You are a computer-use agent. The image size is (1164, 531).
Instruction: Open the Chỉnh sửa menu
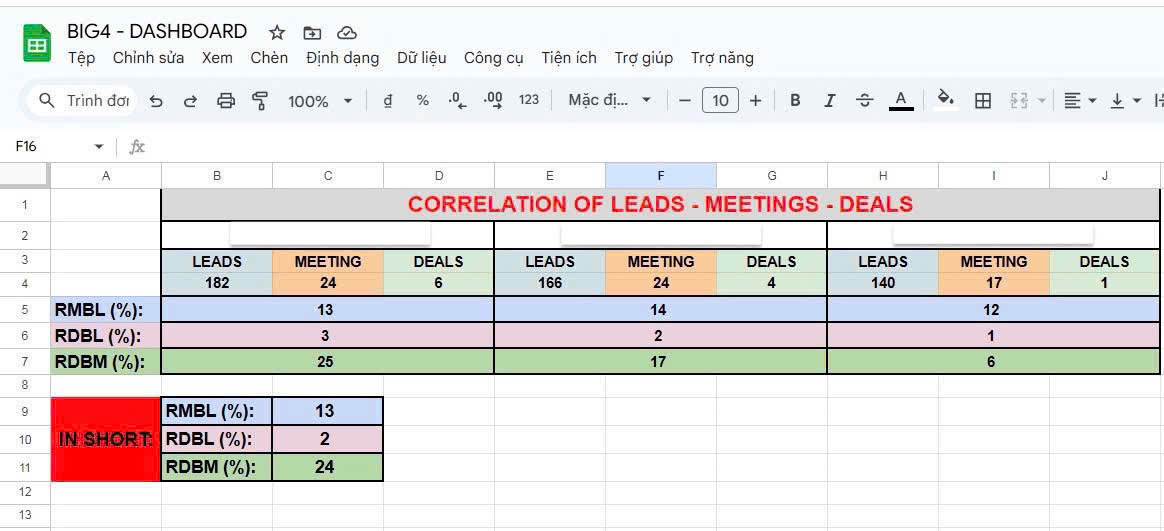click(148, 58)
